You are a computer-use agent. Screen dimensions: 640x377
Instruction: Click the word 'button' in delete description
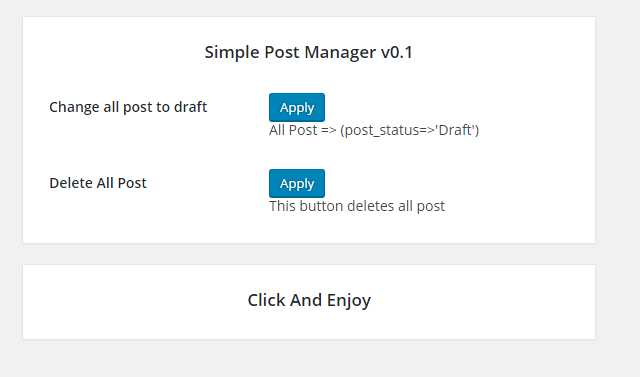click(321, 206)
